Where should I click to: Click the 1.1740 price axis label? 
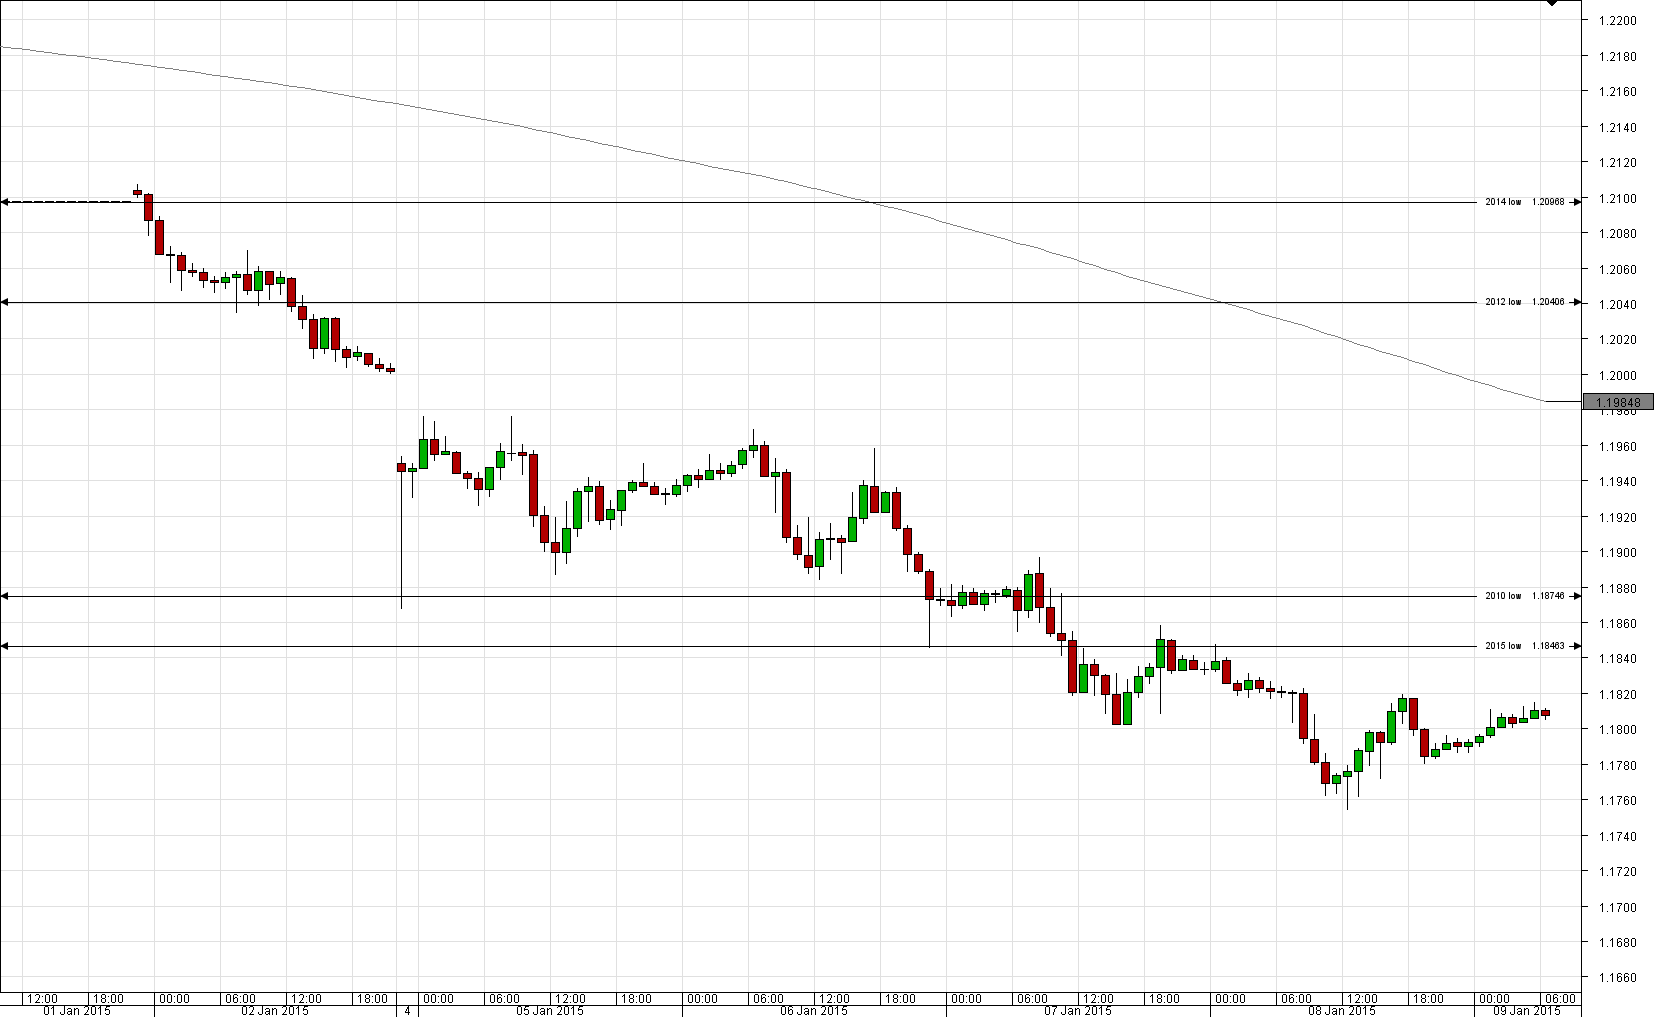1618,837
